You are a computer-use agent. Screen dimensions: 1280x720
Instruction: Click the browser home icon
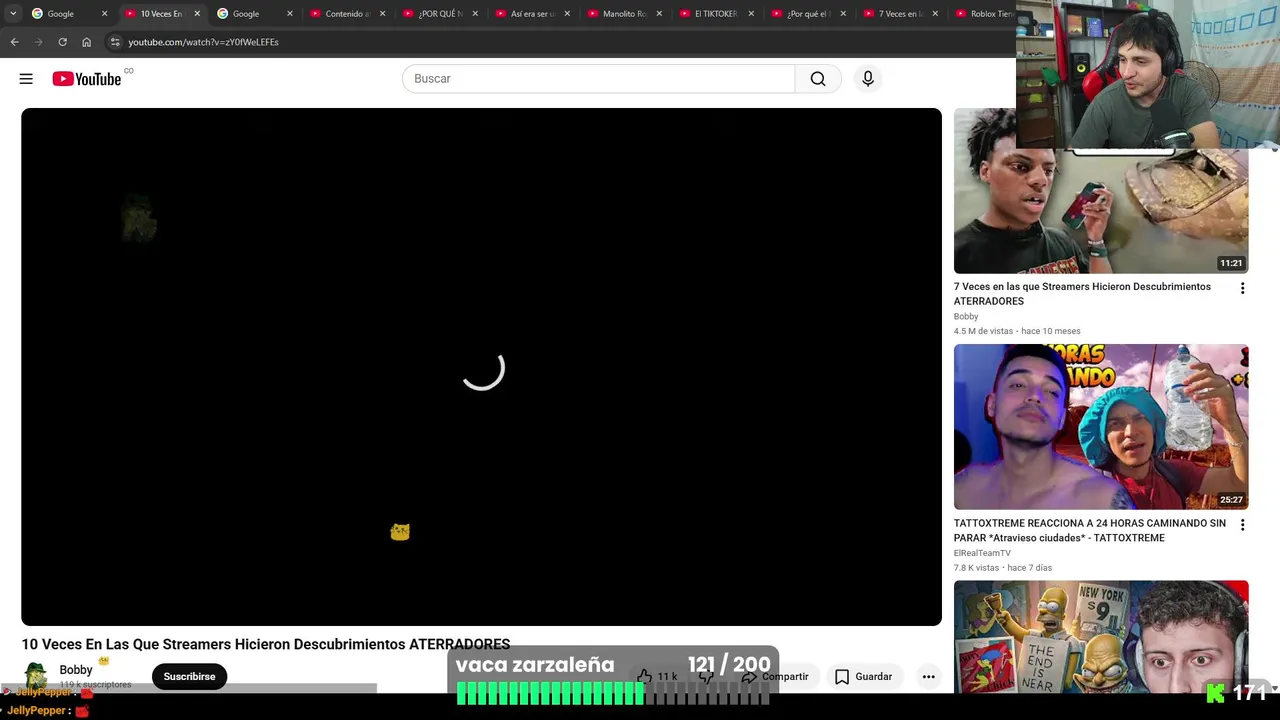point(86,42)
